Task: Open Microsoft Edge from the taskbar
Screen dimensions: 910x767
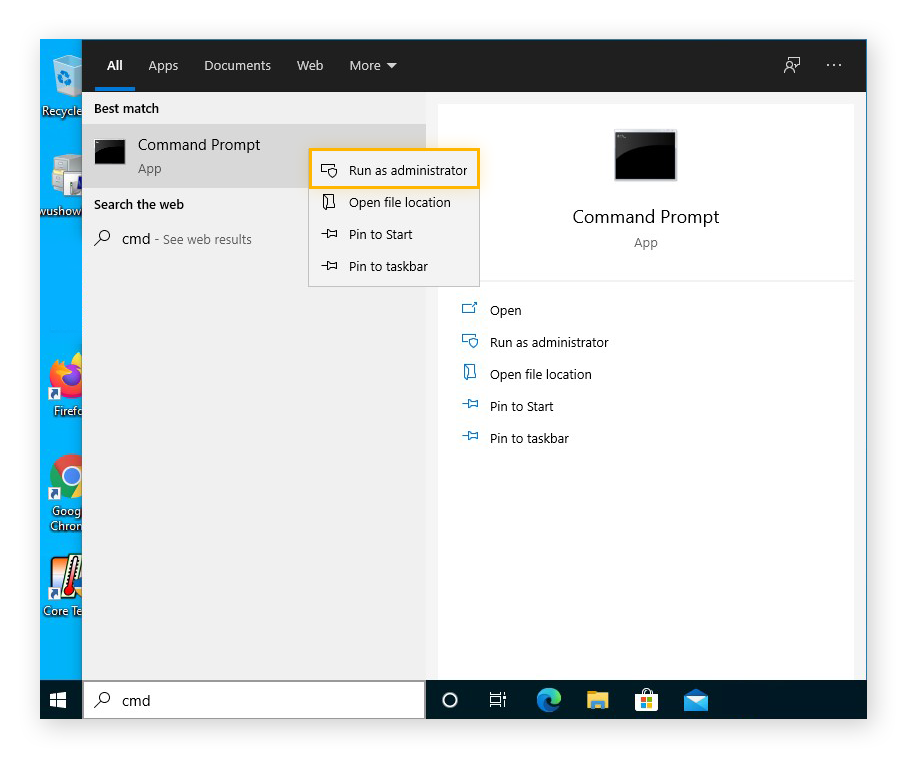Action: (x=548, y=700)
